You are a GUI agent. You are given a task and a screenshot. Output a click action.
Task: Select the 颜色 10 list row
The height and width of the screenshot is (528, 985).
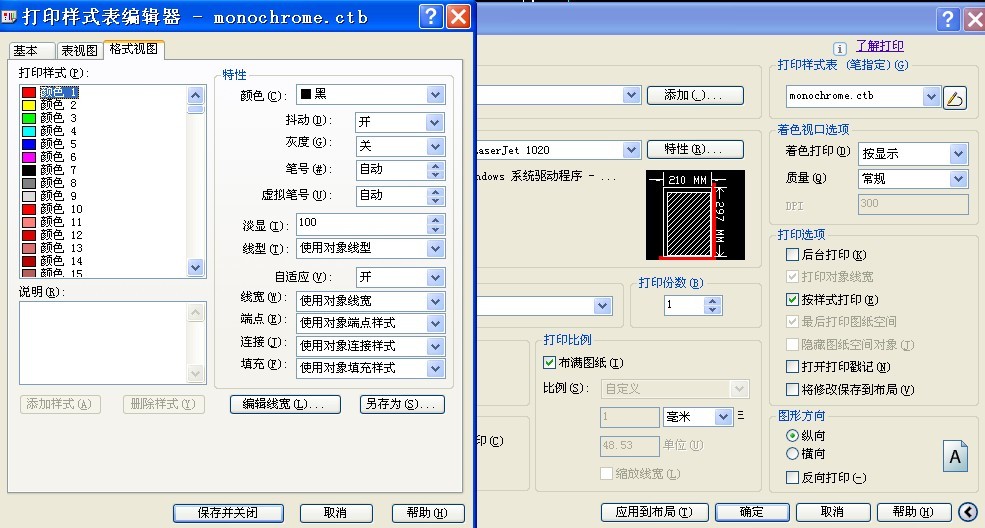point(53,209)
